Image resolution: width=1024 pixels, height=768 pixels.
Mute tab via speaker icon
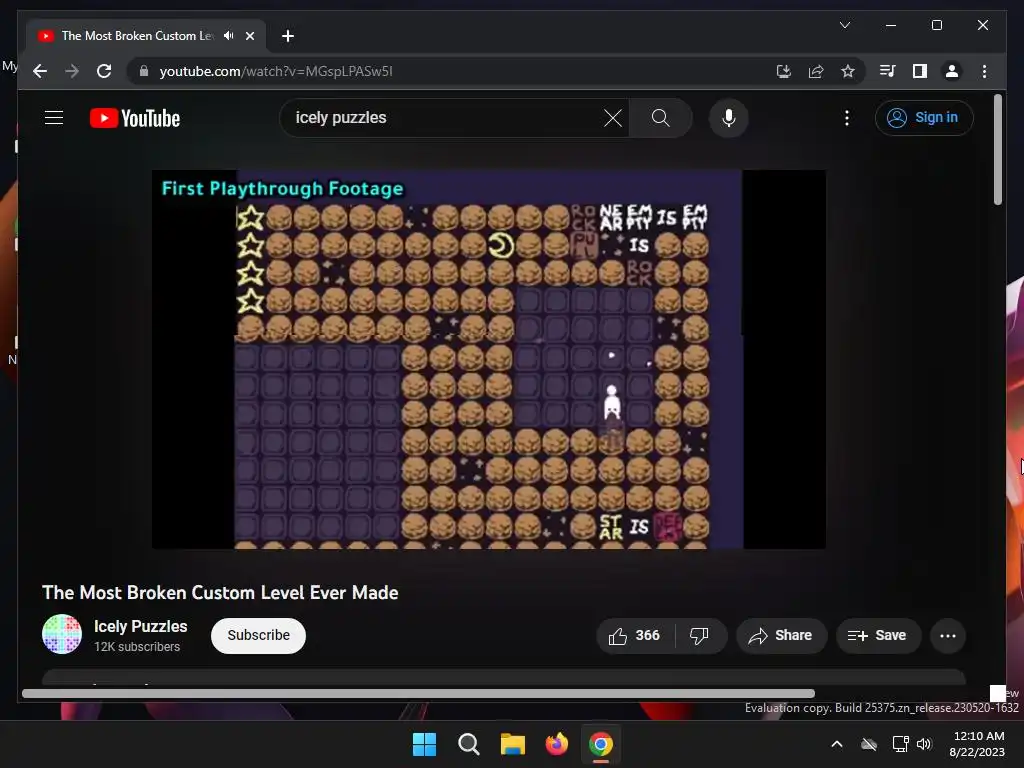click(x=228, y=36)
